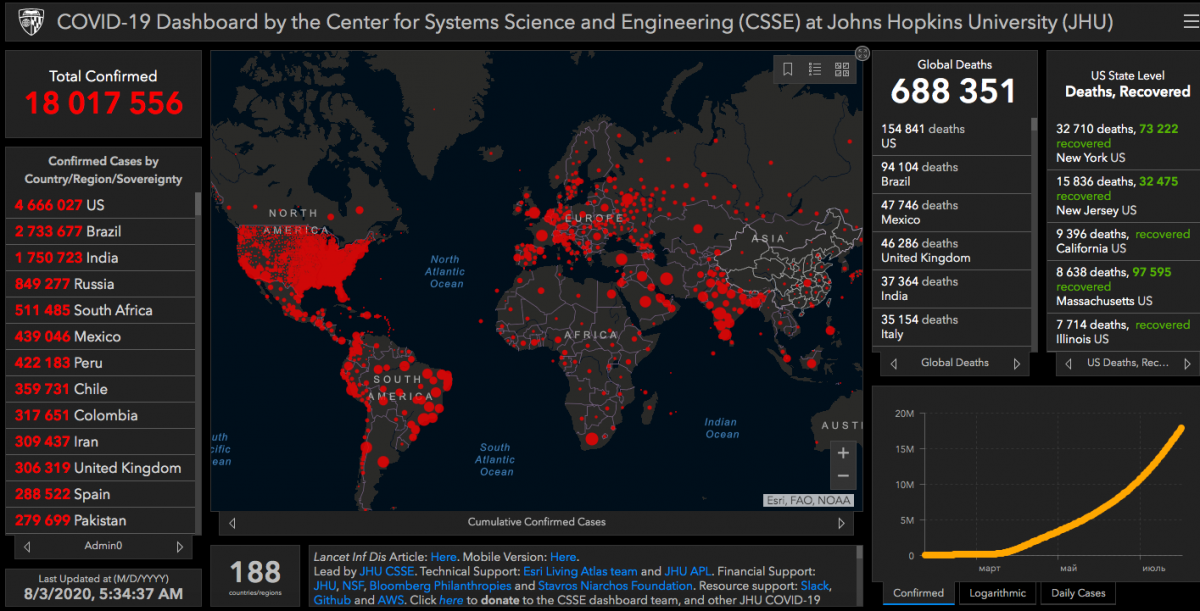The width and height of the screenshot is (1200, 611).
Task: Click the '154 841 deaths US' entry
Action: pos(953,136)
